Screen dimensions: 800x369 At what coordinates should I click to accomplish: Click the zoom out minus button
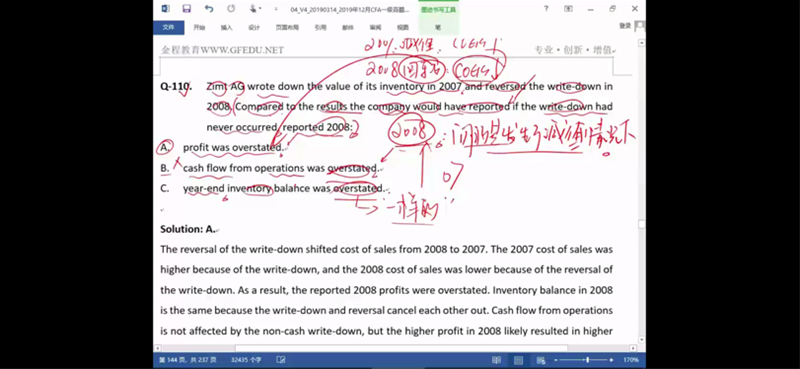pyautogui.click(x=557, y=360)
